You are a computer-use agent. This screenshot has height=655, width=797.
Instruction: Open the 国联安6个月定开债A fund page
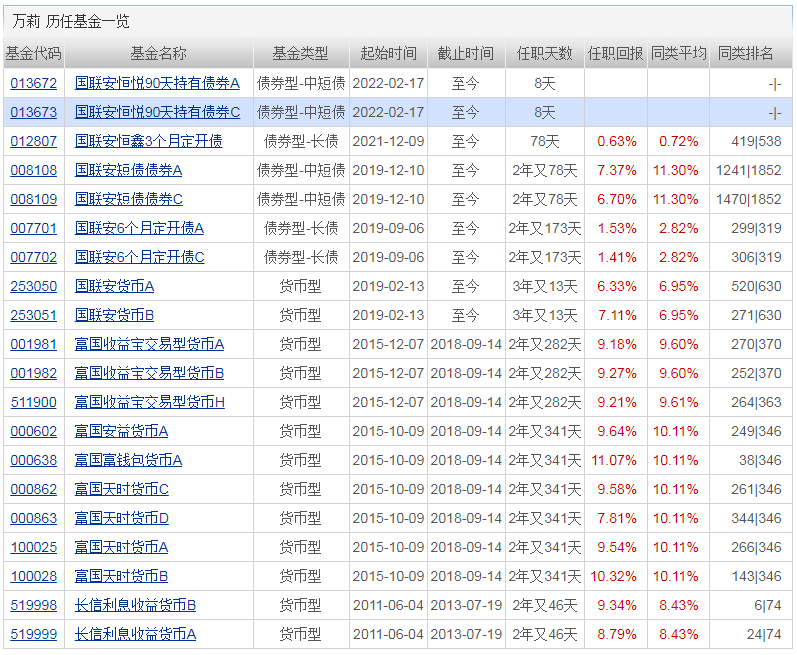coord(139,228)
